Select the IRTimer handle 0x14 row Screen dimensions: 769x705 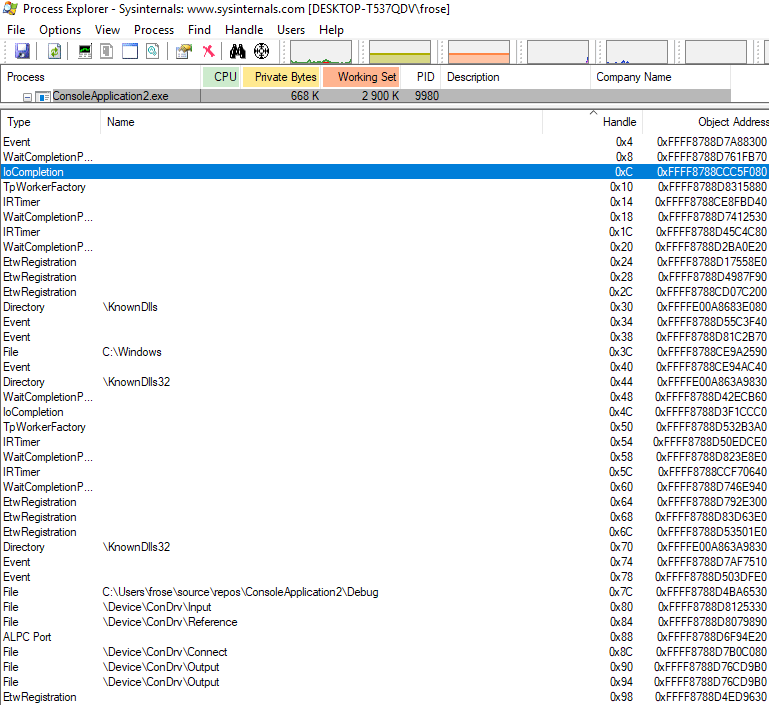pyautogui.click(x=384, y=201)
